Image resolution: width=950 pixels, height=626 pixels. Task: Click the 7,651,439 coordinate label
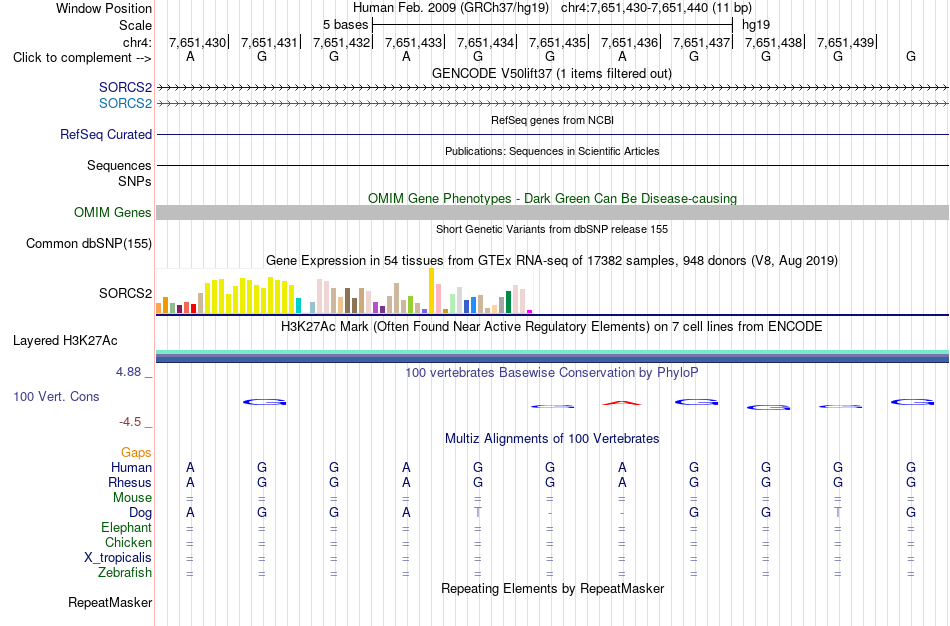tap(845, 42)
